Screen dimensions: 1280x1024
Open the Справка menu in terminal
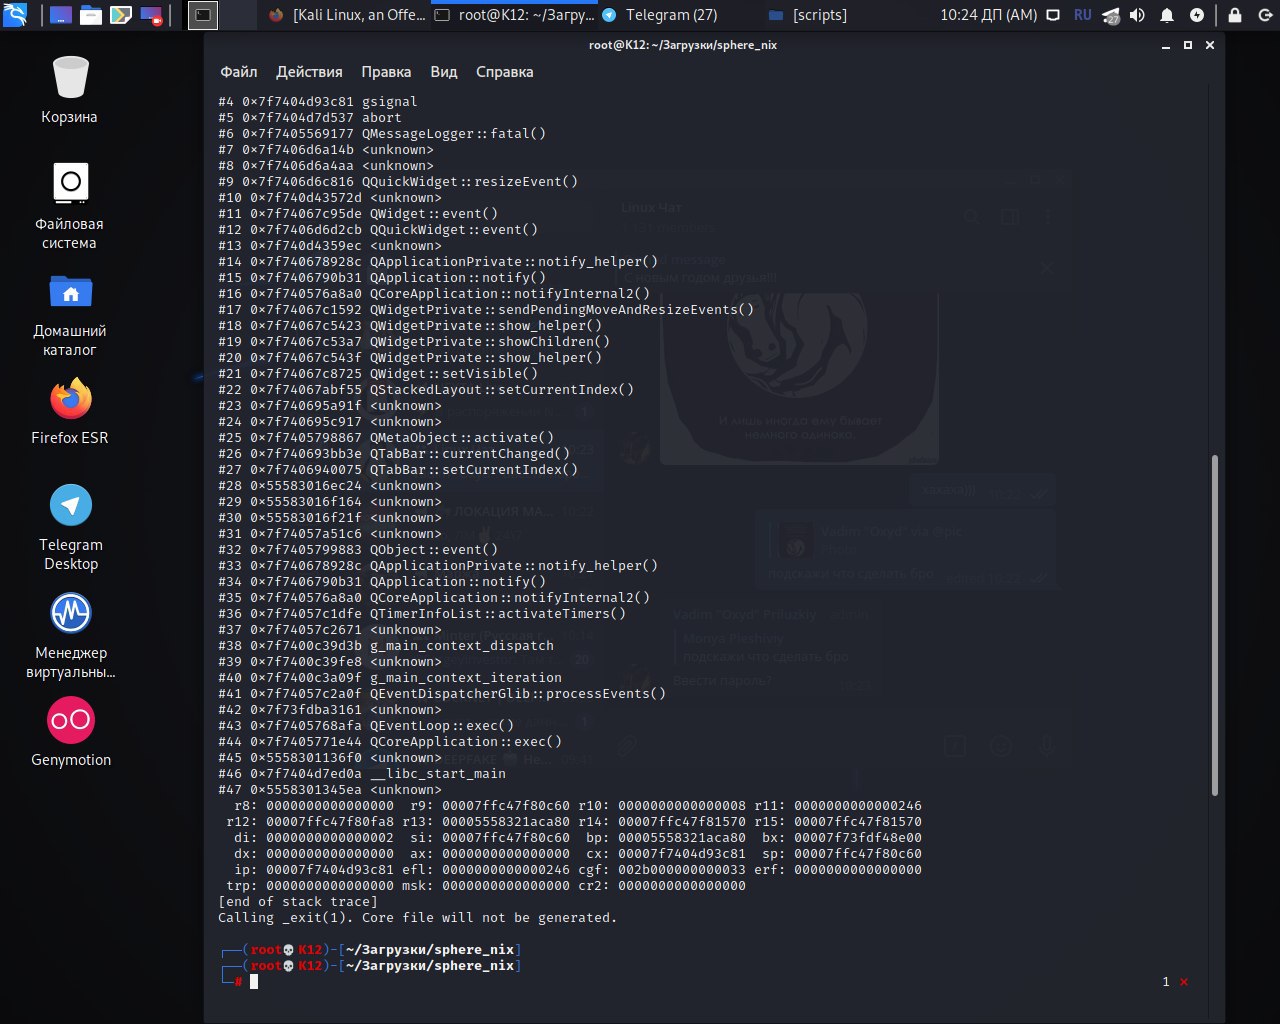[504, 72]
